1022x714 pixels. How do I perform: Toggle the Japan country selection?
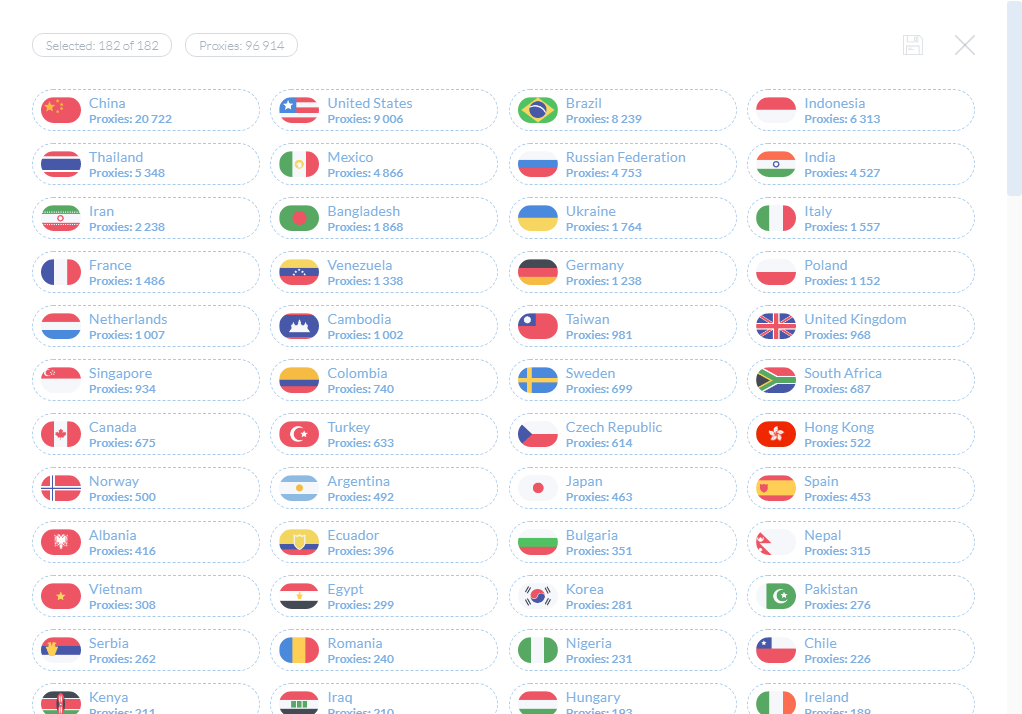coord(622,489)
